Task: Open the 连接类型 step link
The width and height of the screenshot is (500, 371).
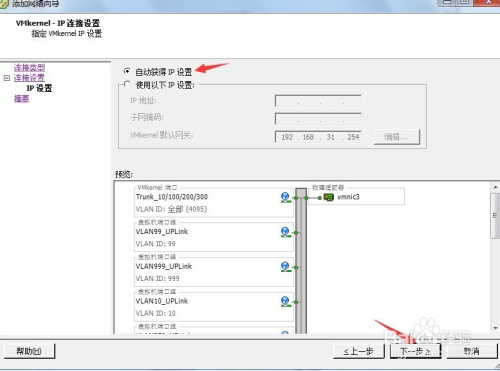Action: [29, 67]
